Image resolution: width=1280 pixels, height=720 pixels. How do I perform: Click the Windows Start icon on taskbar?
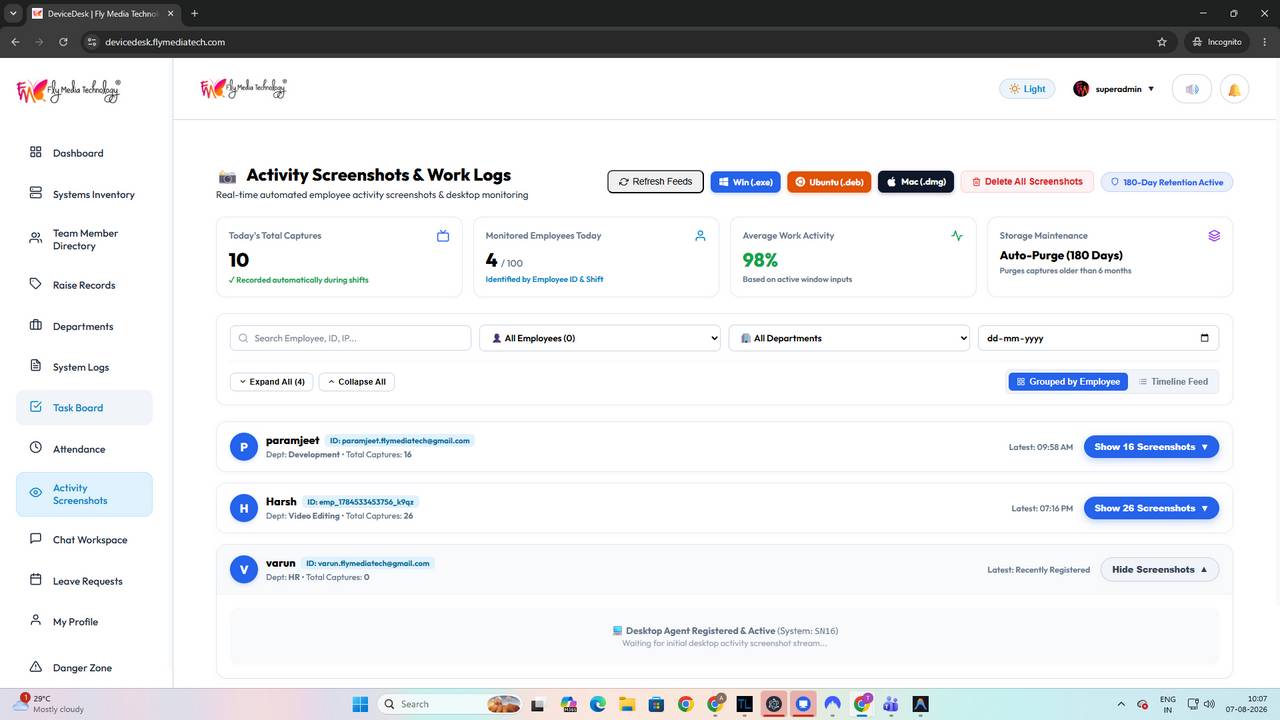(x=360, y=704)
